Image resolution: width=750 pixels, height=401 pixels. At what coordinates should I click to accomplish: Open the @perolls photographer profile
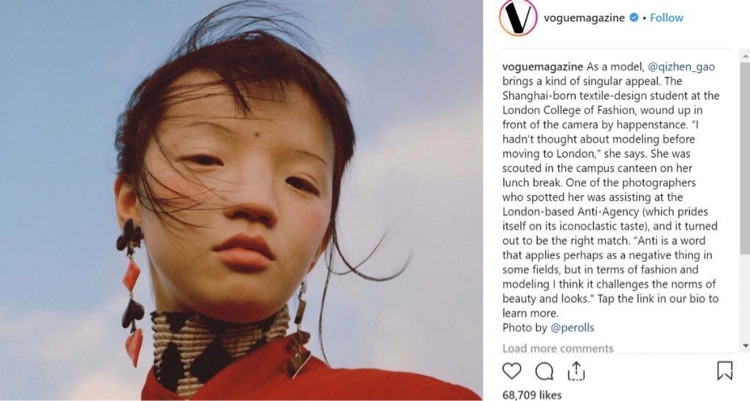coord(572,328)
